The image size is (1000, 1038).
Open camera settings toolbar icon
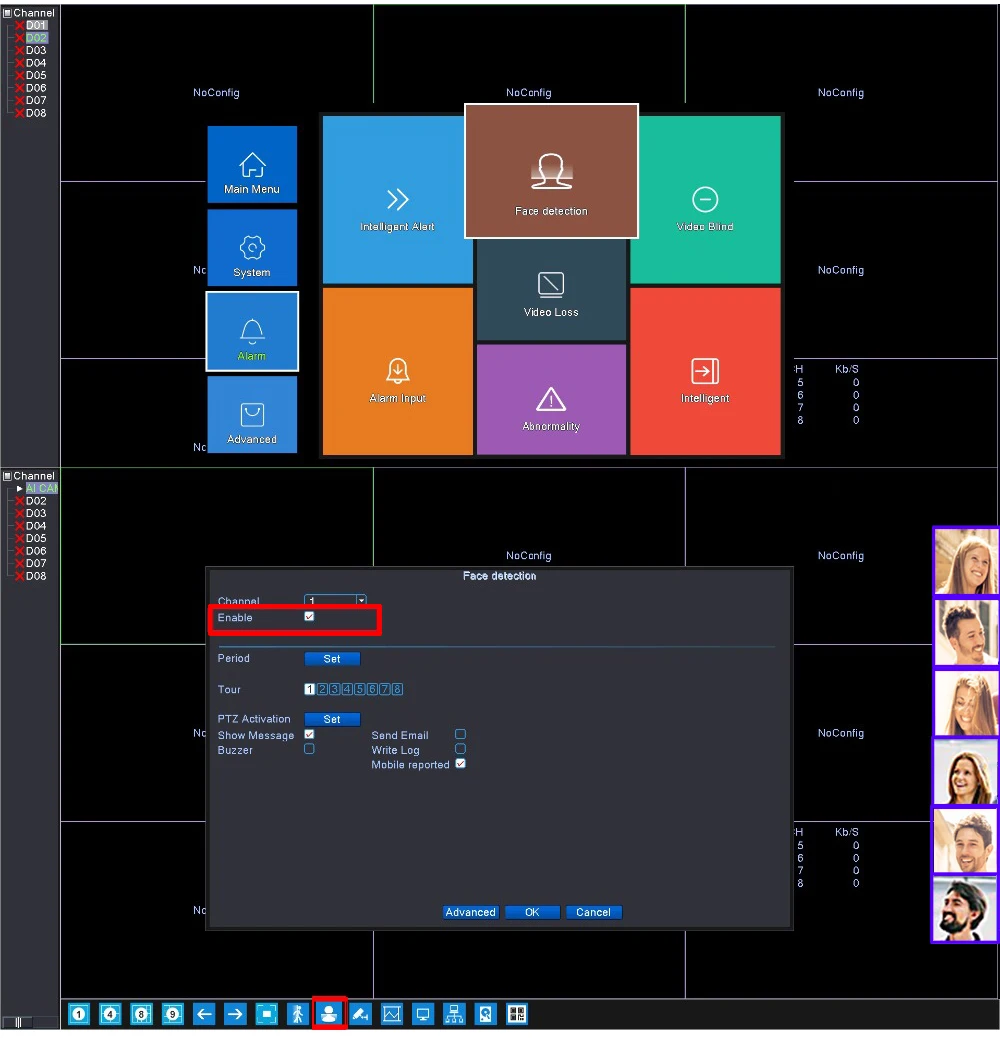coord(360,1014)
